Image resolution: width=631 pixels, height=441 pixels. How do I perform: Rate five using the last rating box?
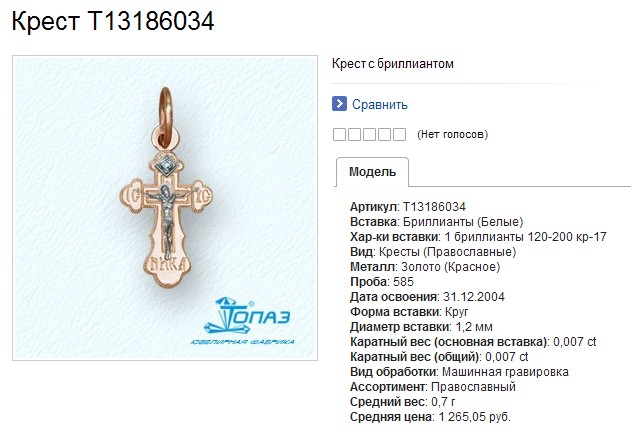399,134
